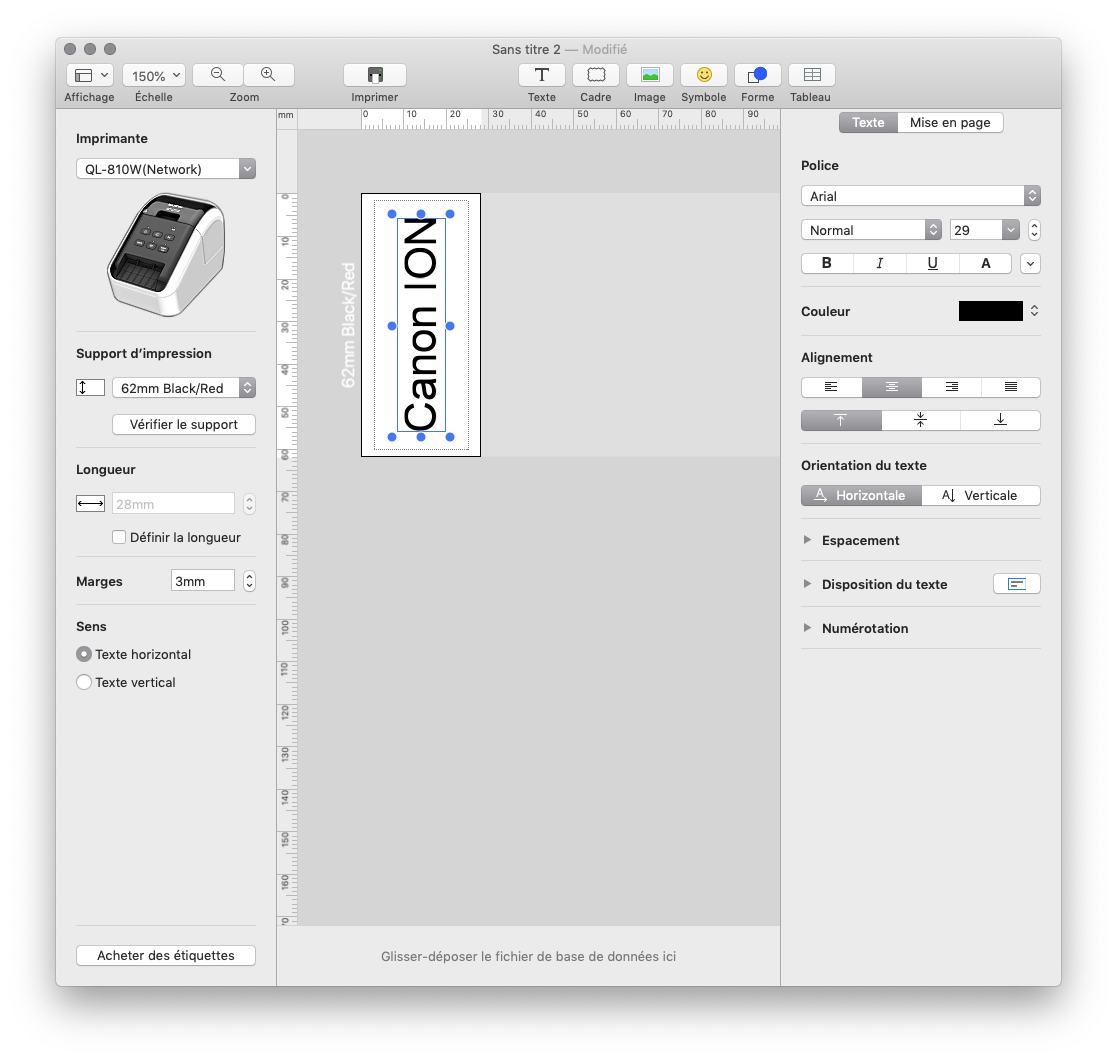Open the Symbole smiley picker
Image resolution: width=1117 pixels, height=1060 pixels.
click(x=704, y=75)
